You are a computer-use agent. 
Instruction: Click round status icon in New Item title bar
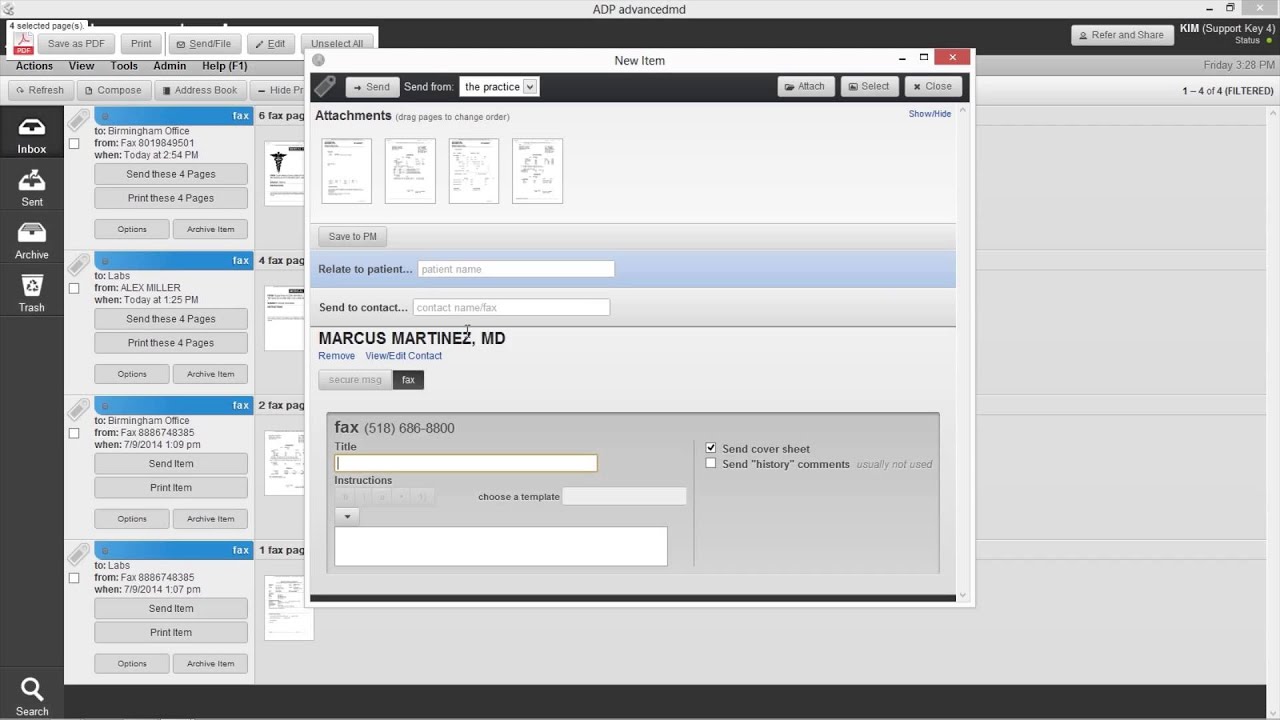[318, 60]
